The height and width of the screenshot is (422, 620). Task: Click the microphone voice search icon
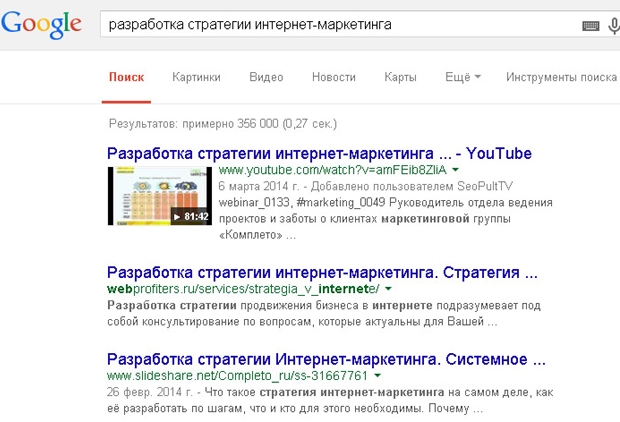point(614,26)
